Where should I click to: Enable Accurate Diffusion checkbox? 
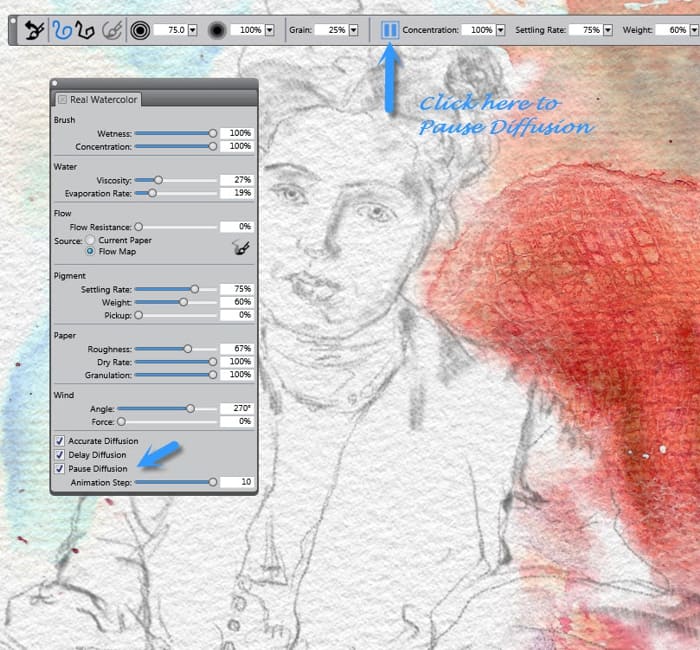[59, 441]
